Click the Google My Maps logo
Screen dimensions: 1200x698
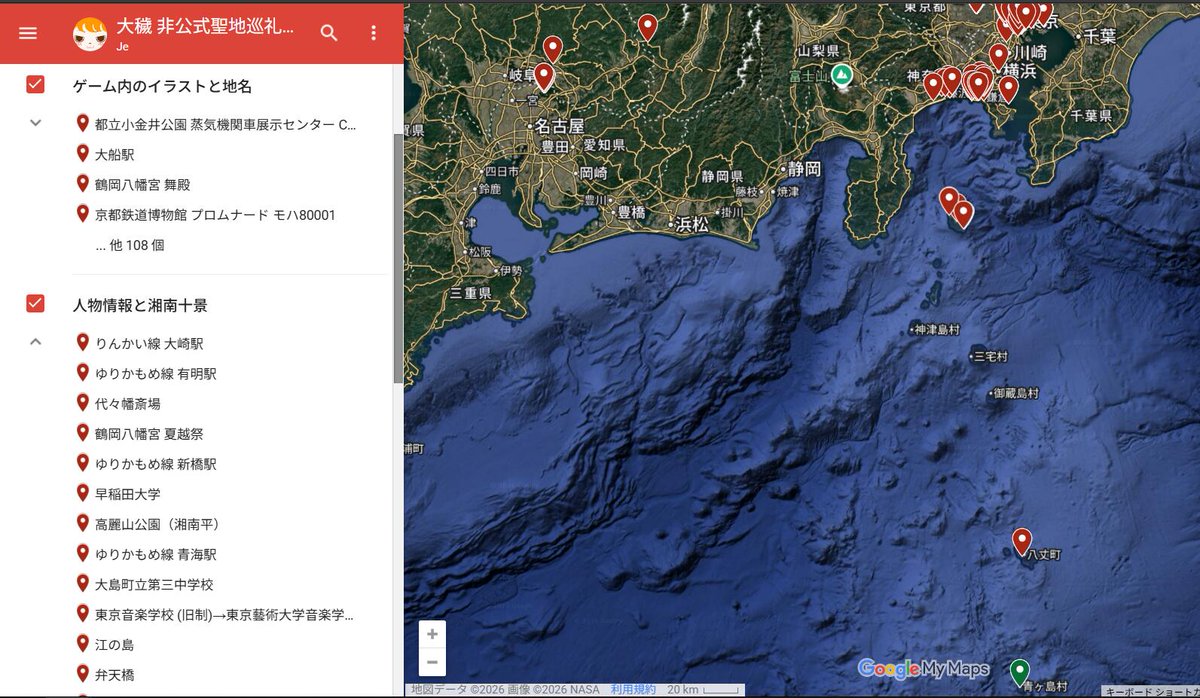click(x=923, y=669)
